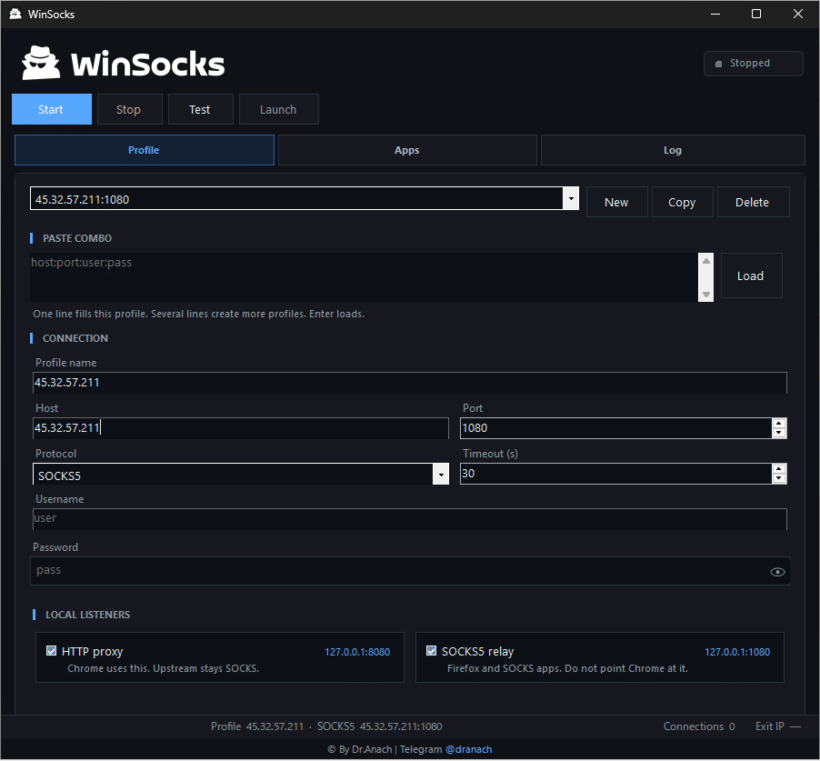Image resolution: width=820 pixels, height=761 pixels.
Task: Click the WinSocks title bar app icon
Action: point(15,14)
